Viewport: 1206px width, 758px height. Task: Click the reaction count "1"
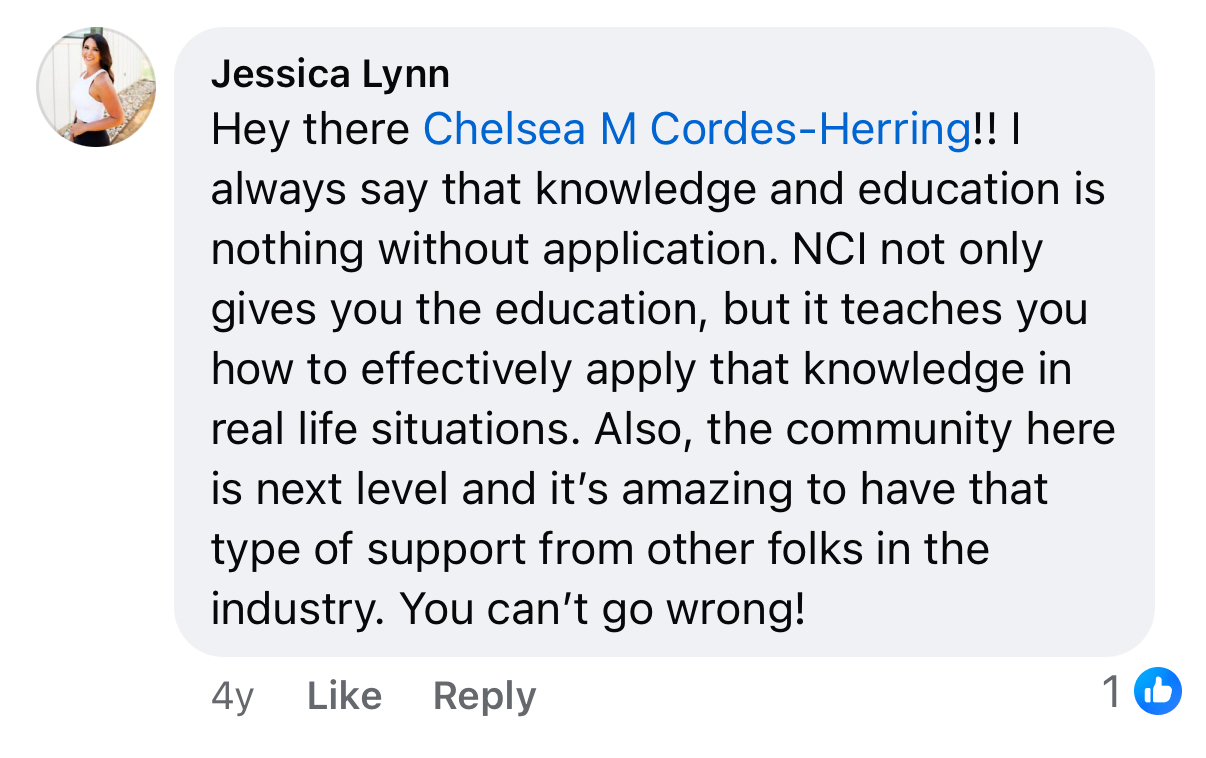coord(1112,691)
